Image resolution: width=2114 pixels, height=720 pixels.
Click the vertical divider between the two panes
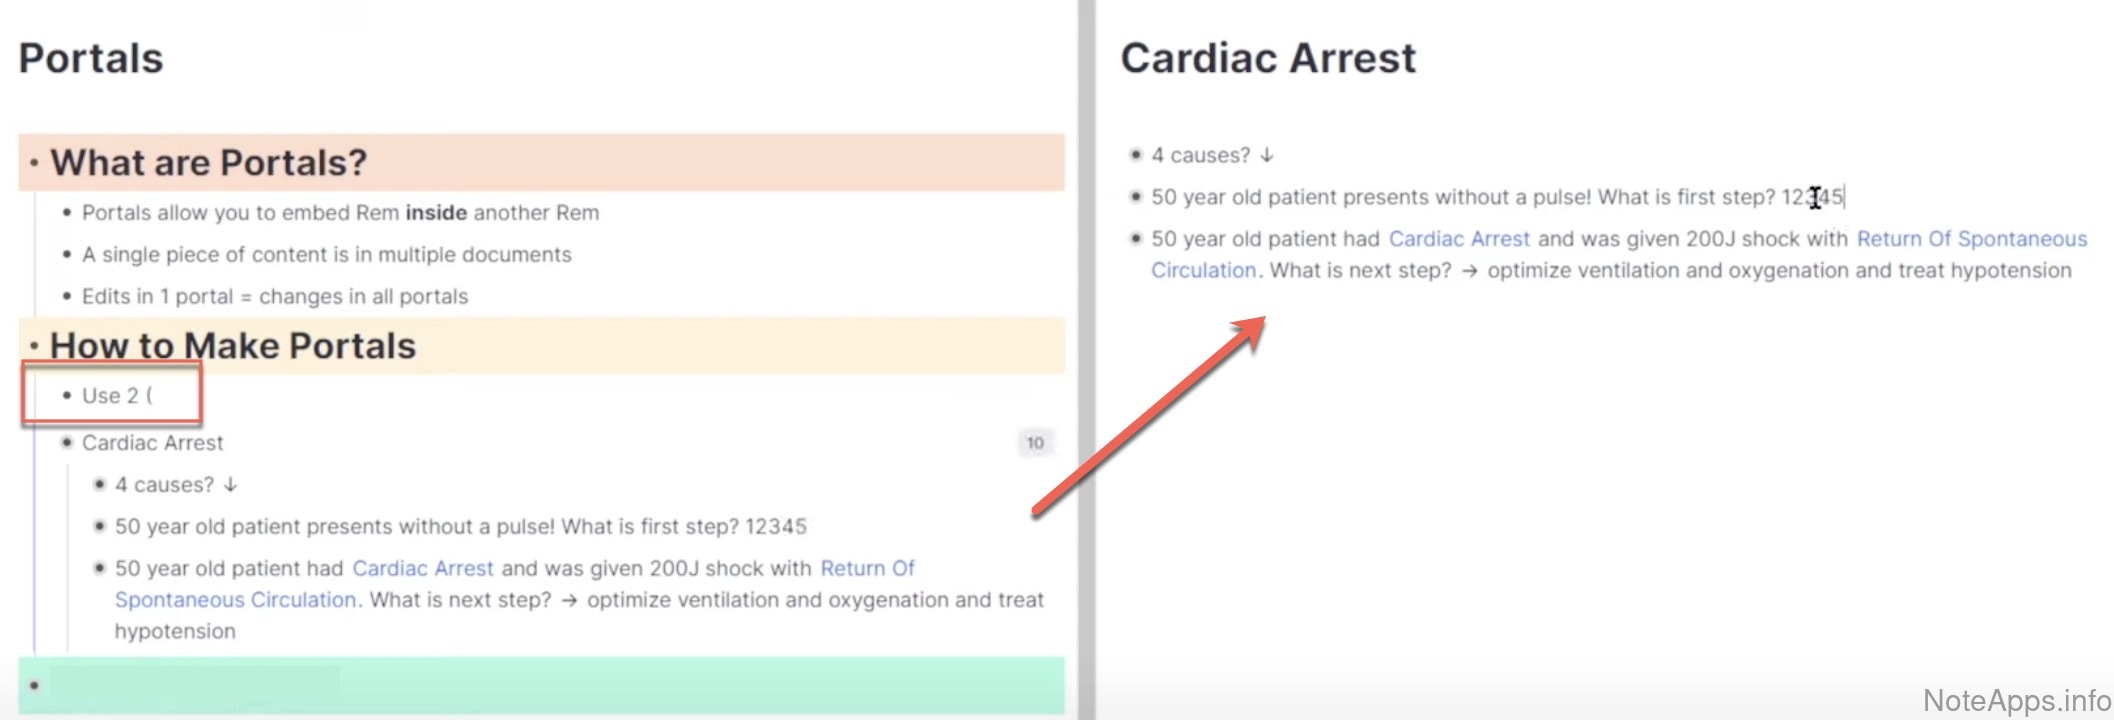point(1087,360)
